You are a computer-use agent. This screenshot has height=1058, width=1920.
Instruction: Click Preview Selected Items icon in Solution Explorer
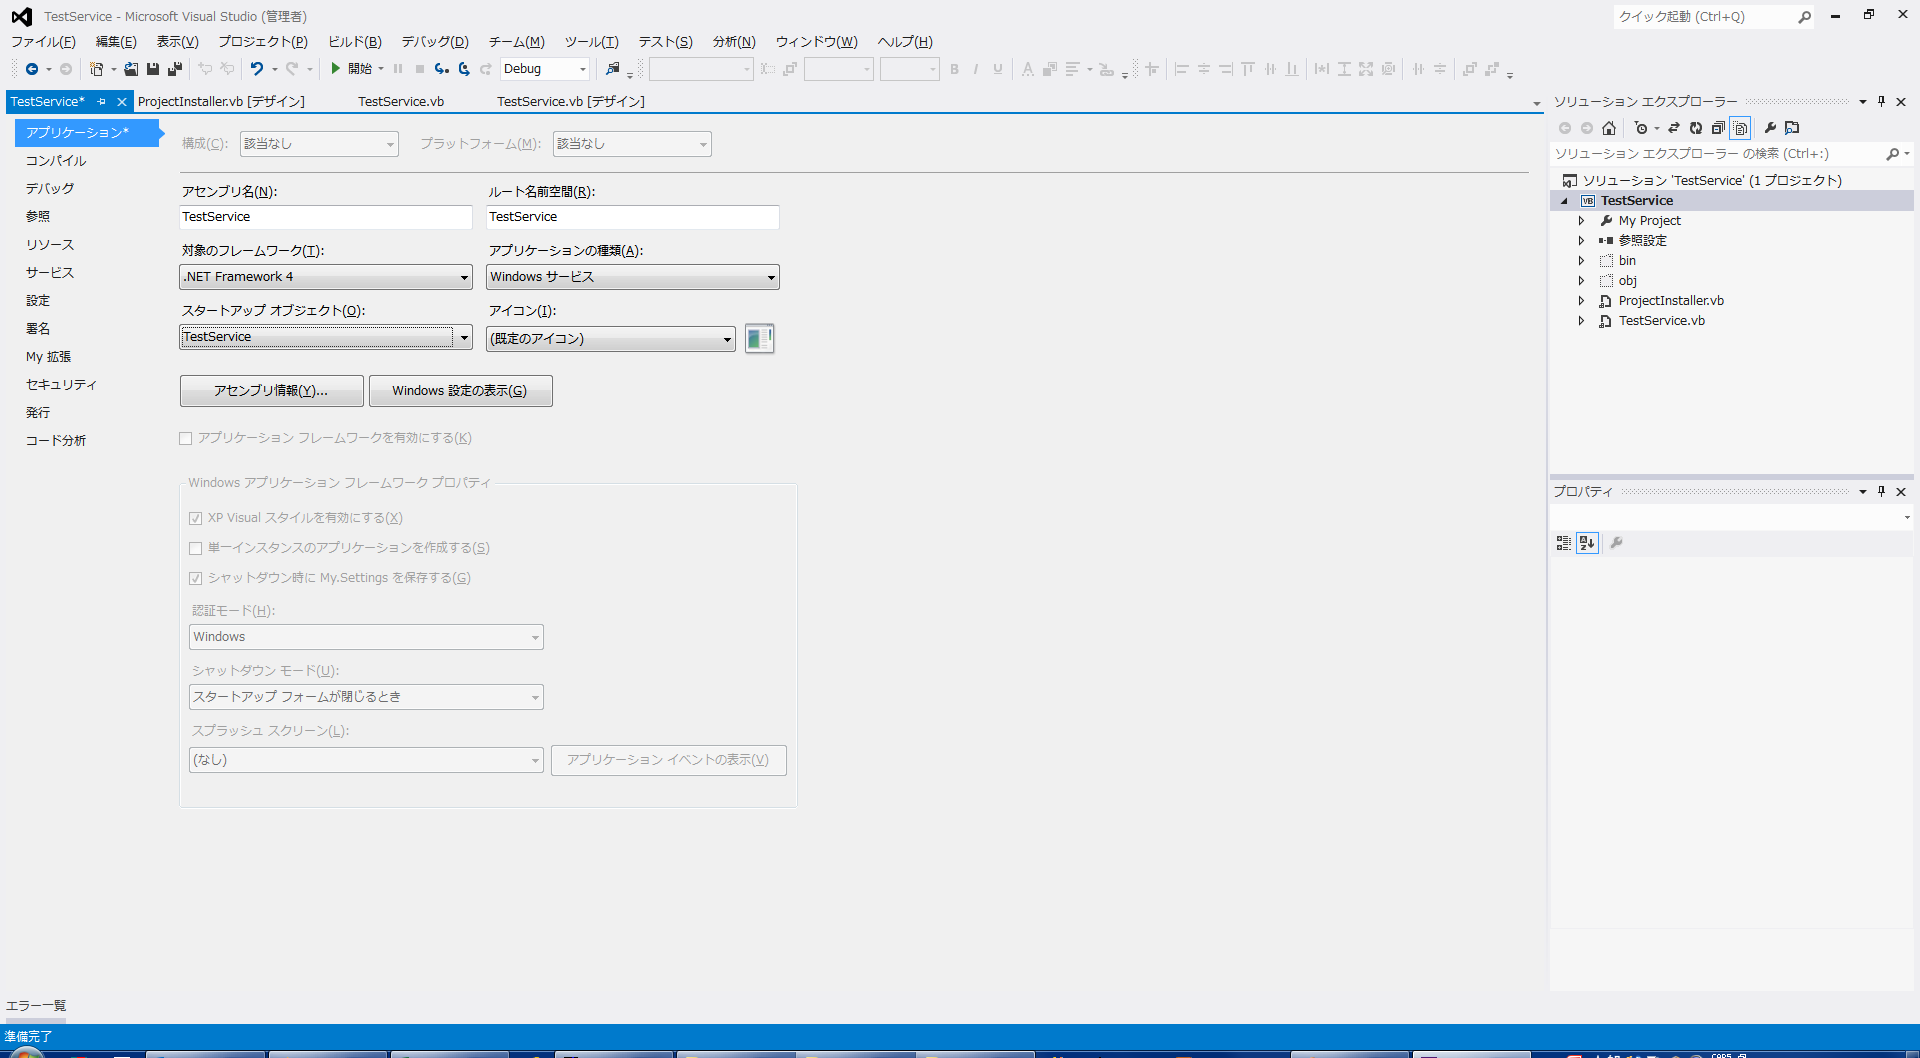(1792, 128)
